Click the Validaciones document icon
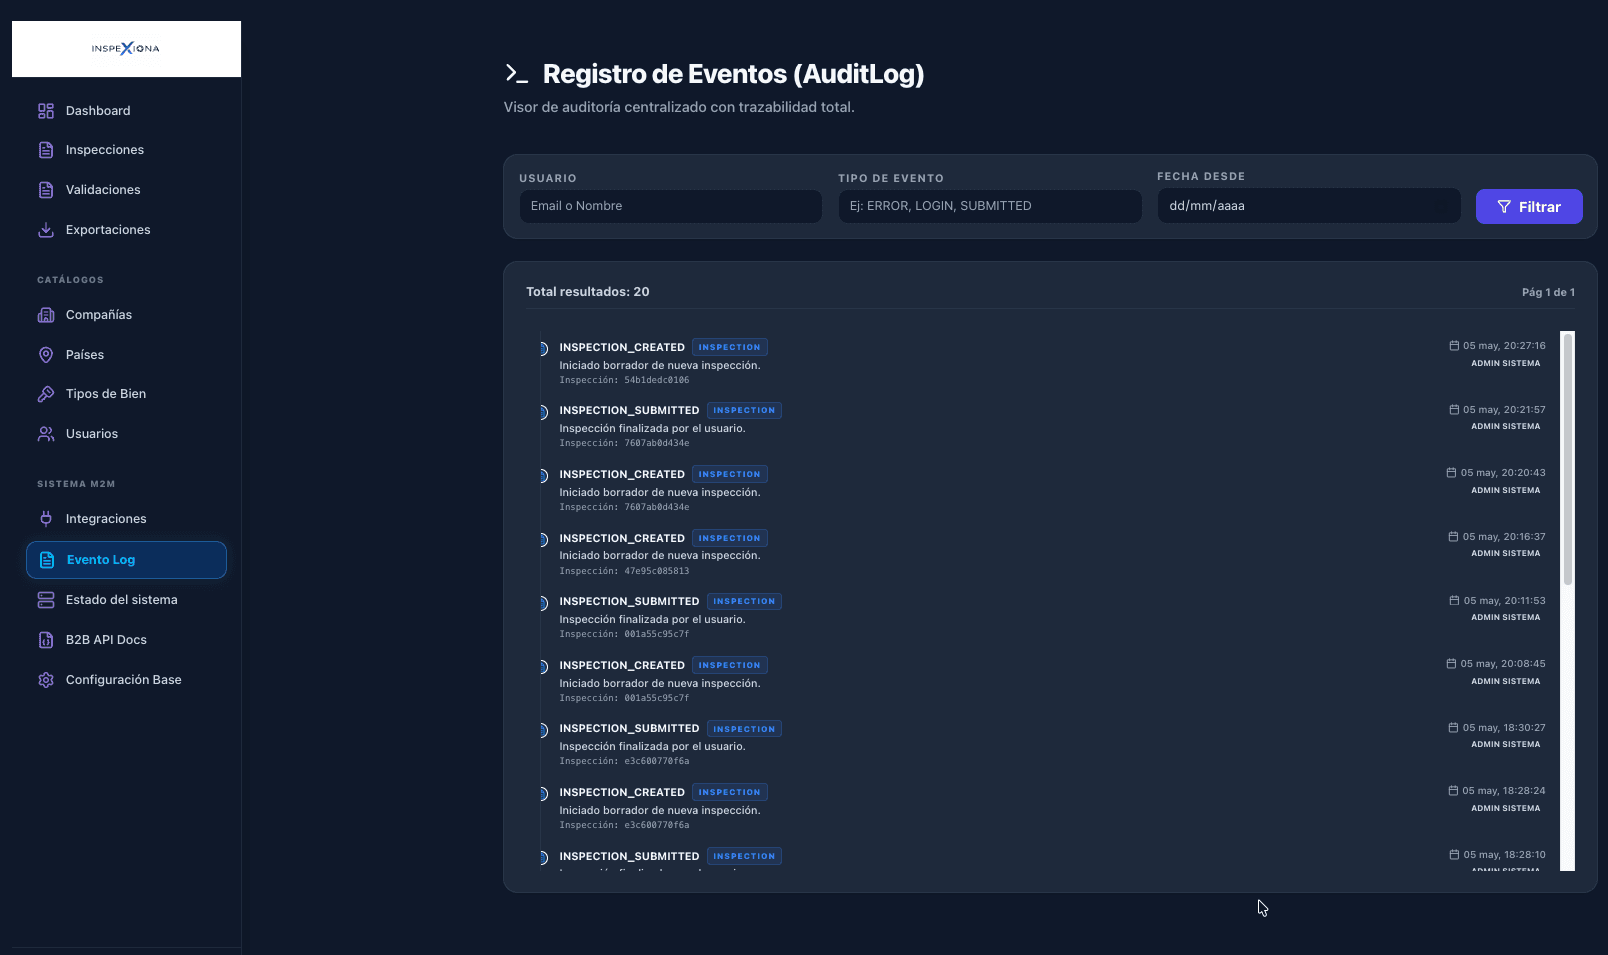1608x955 pixels. pyautogui.click(x=46, y=190)
